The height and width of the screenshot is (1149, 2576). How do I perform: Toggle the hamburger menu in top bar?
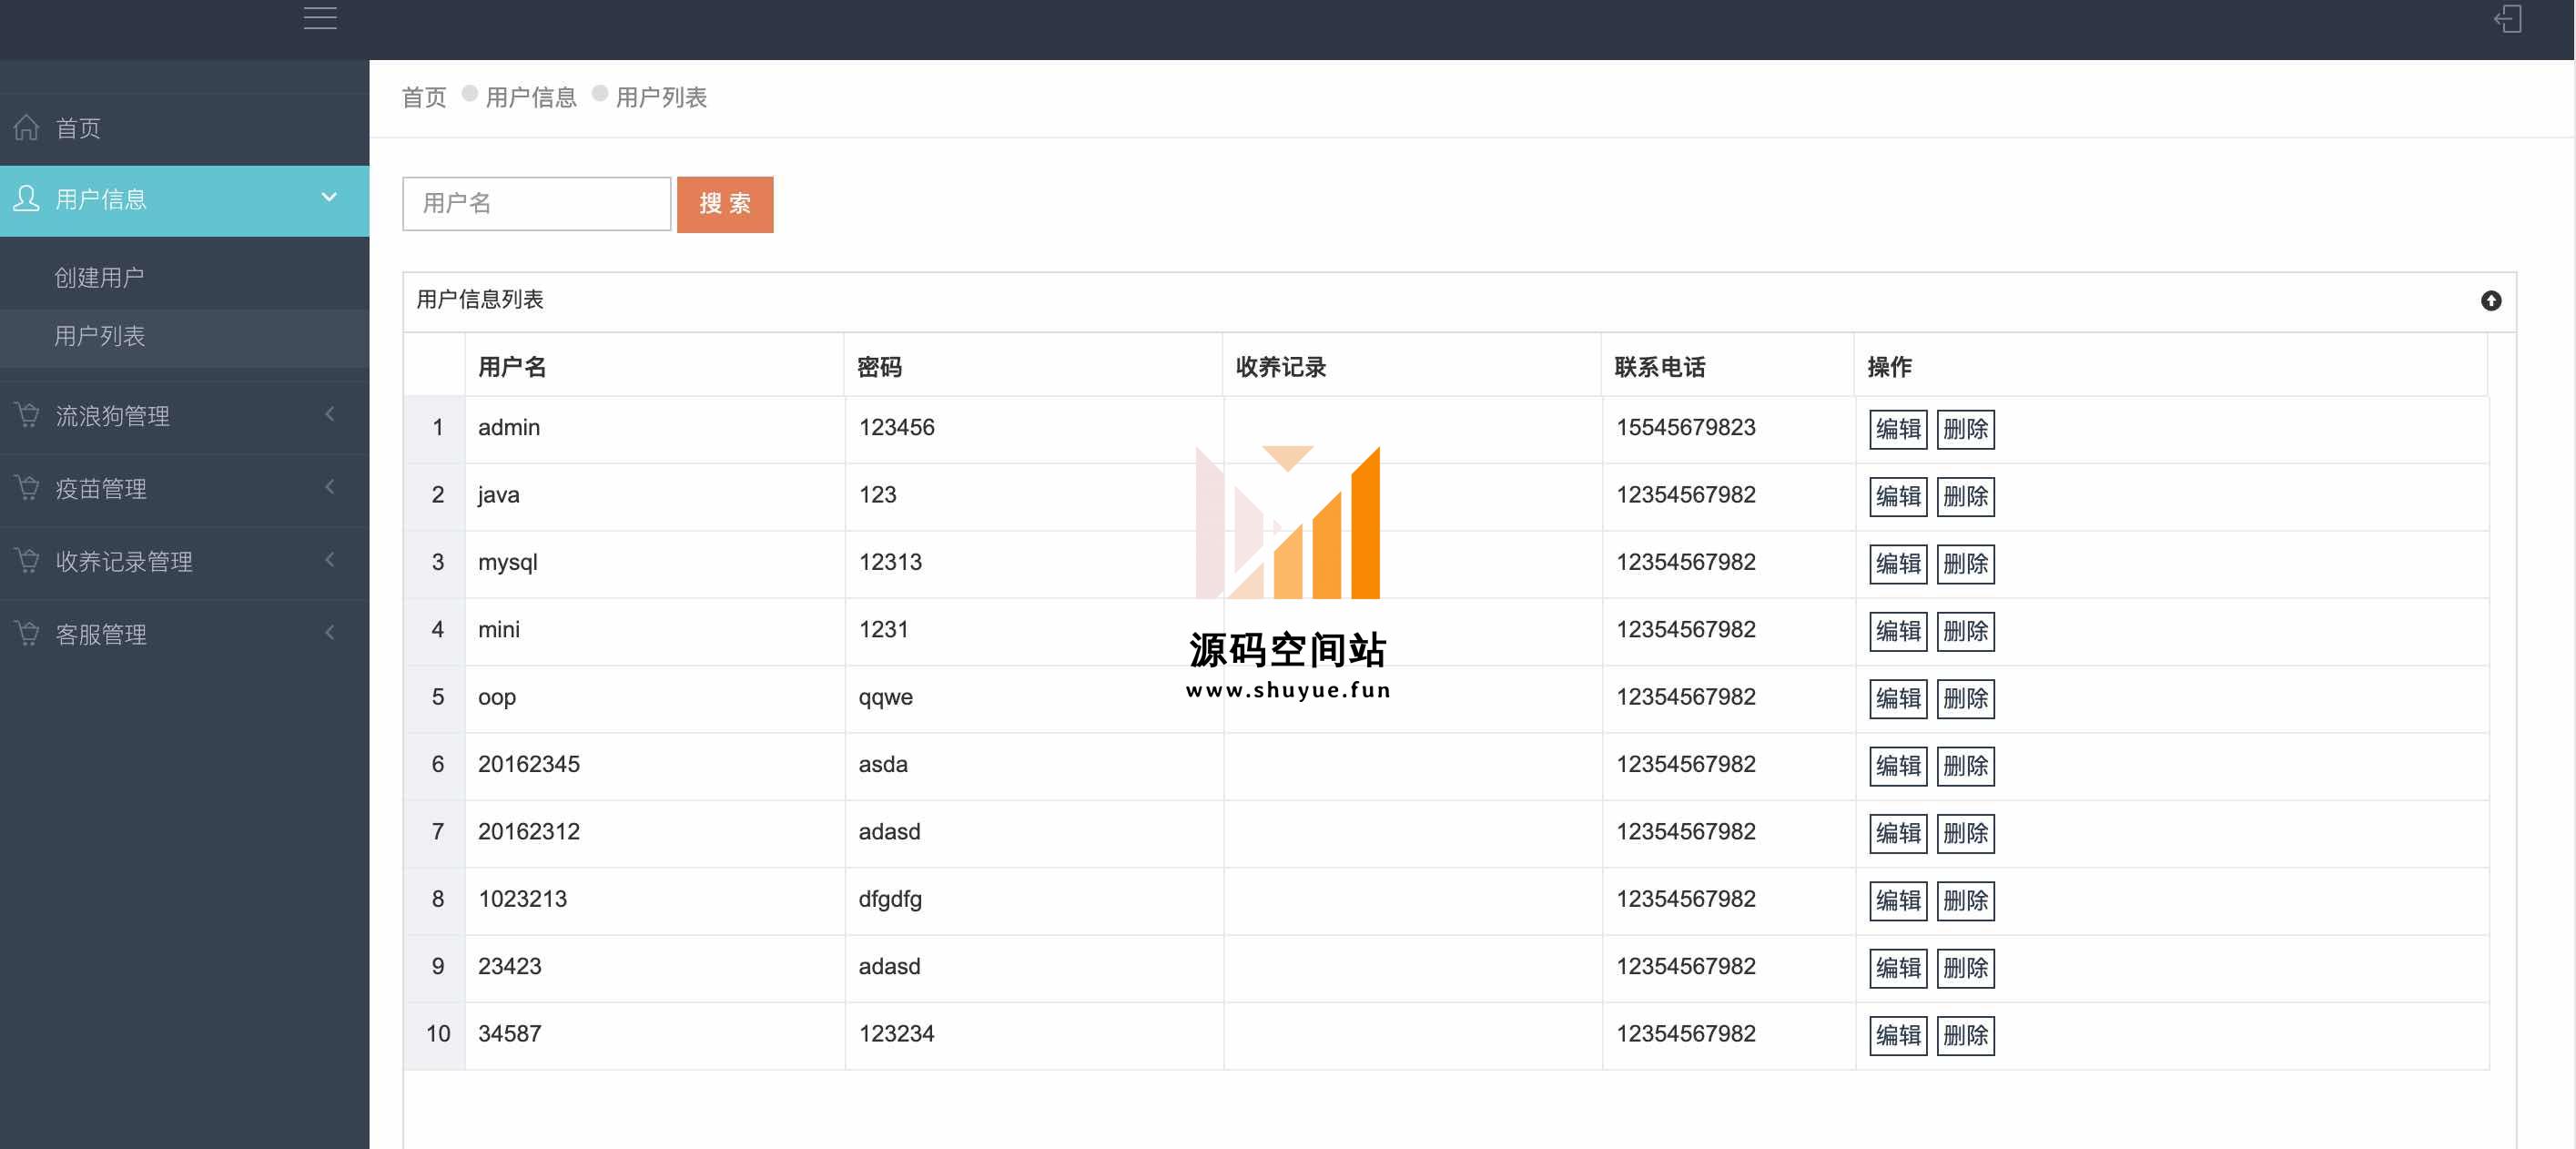coord(320,18)
